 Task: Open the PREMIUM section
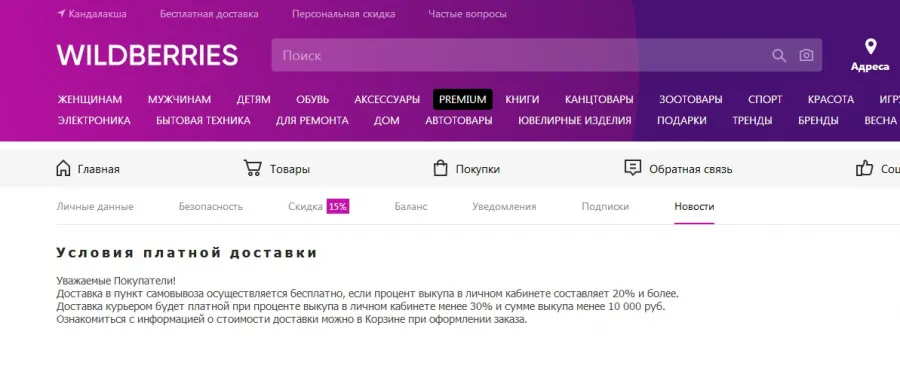[x=463, y=99]
